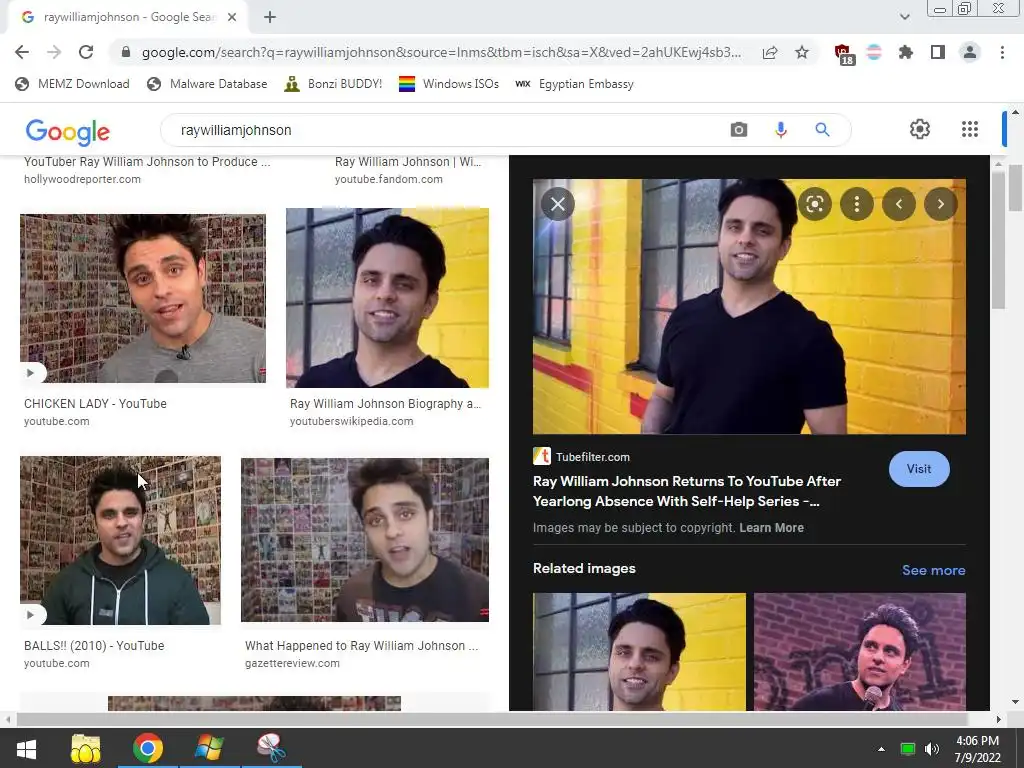This screenshot has height=768, width=1024.
Task: Open Google quick settings gear
Action: (x=920, y=129)
